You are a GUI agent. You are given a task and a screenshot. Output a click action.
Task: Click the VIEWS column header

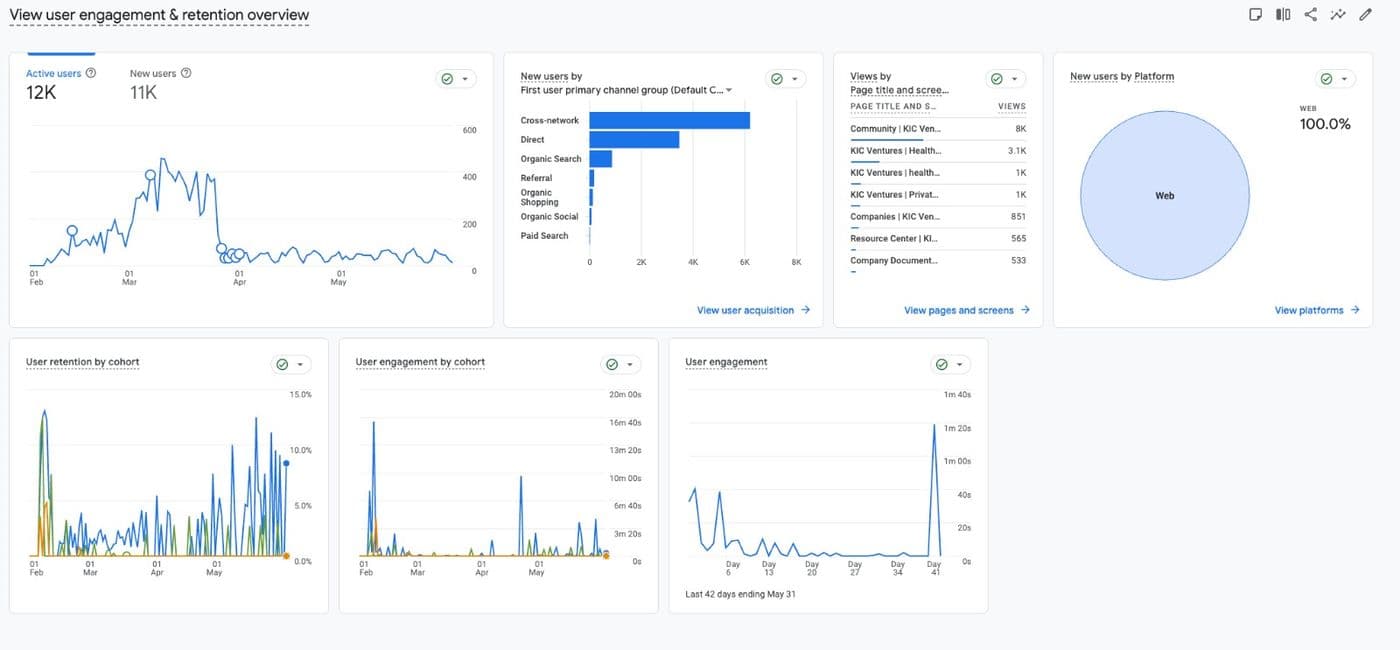click(1012, 106)
